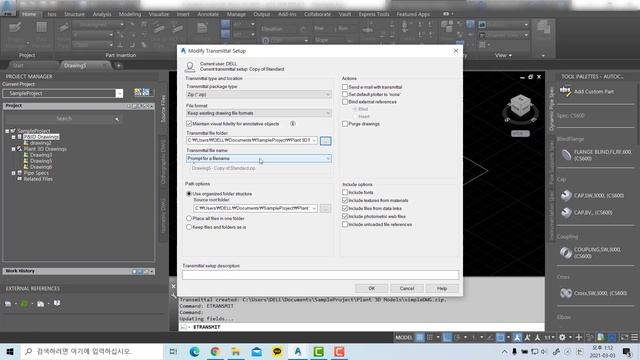640x360 pixels.
Task: Switch to the Structure ribbon tab
Action: coord(74,14)
